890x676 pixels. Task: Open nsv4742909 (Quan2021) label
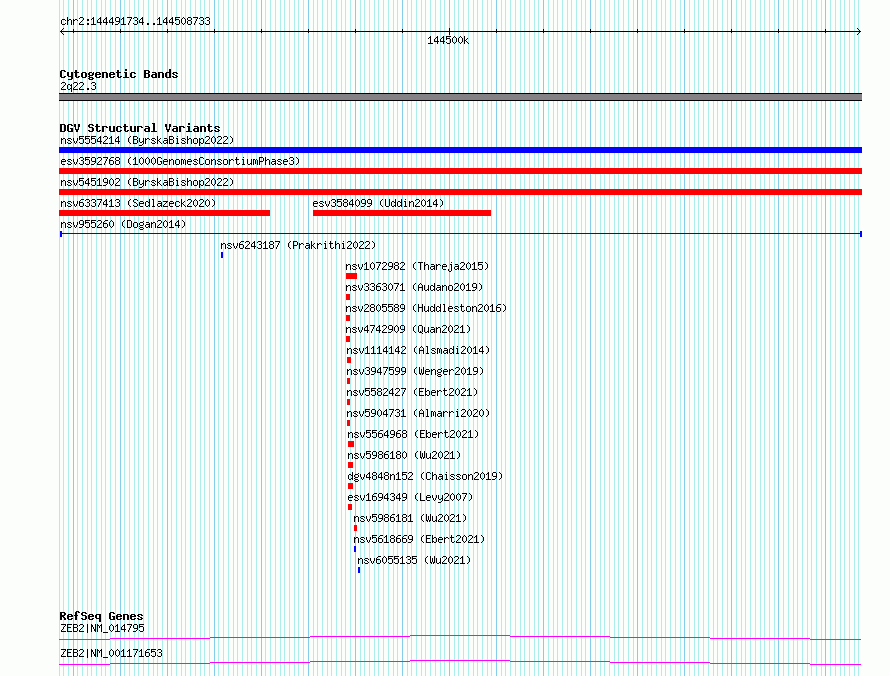(x=408, y=329)
